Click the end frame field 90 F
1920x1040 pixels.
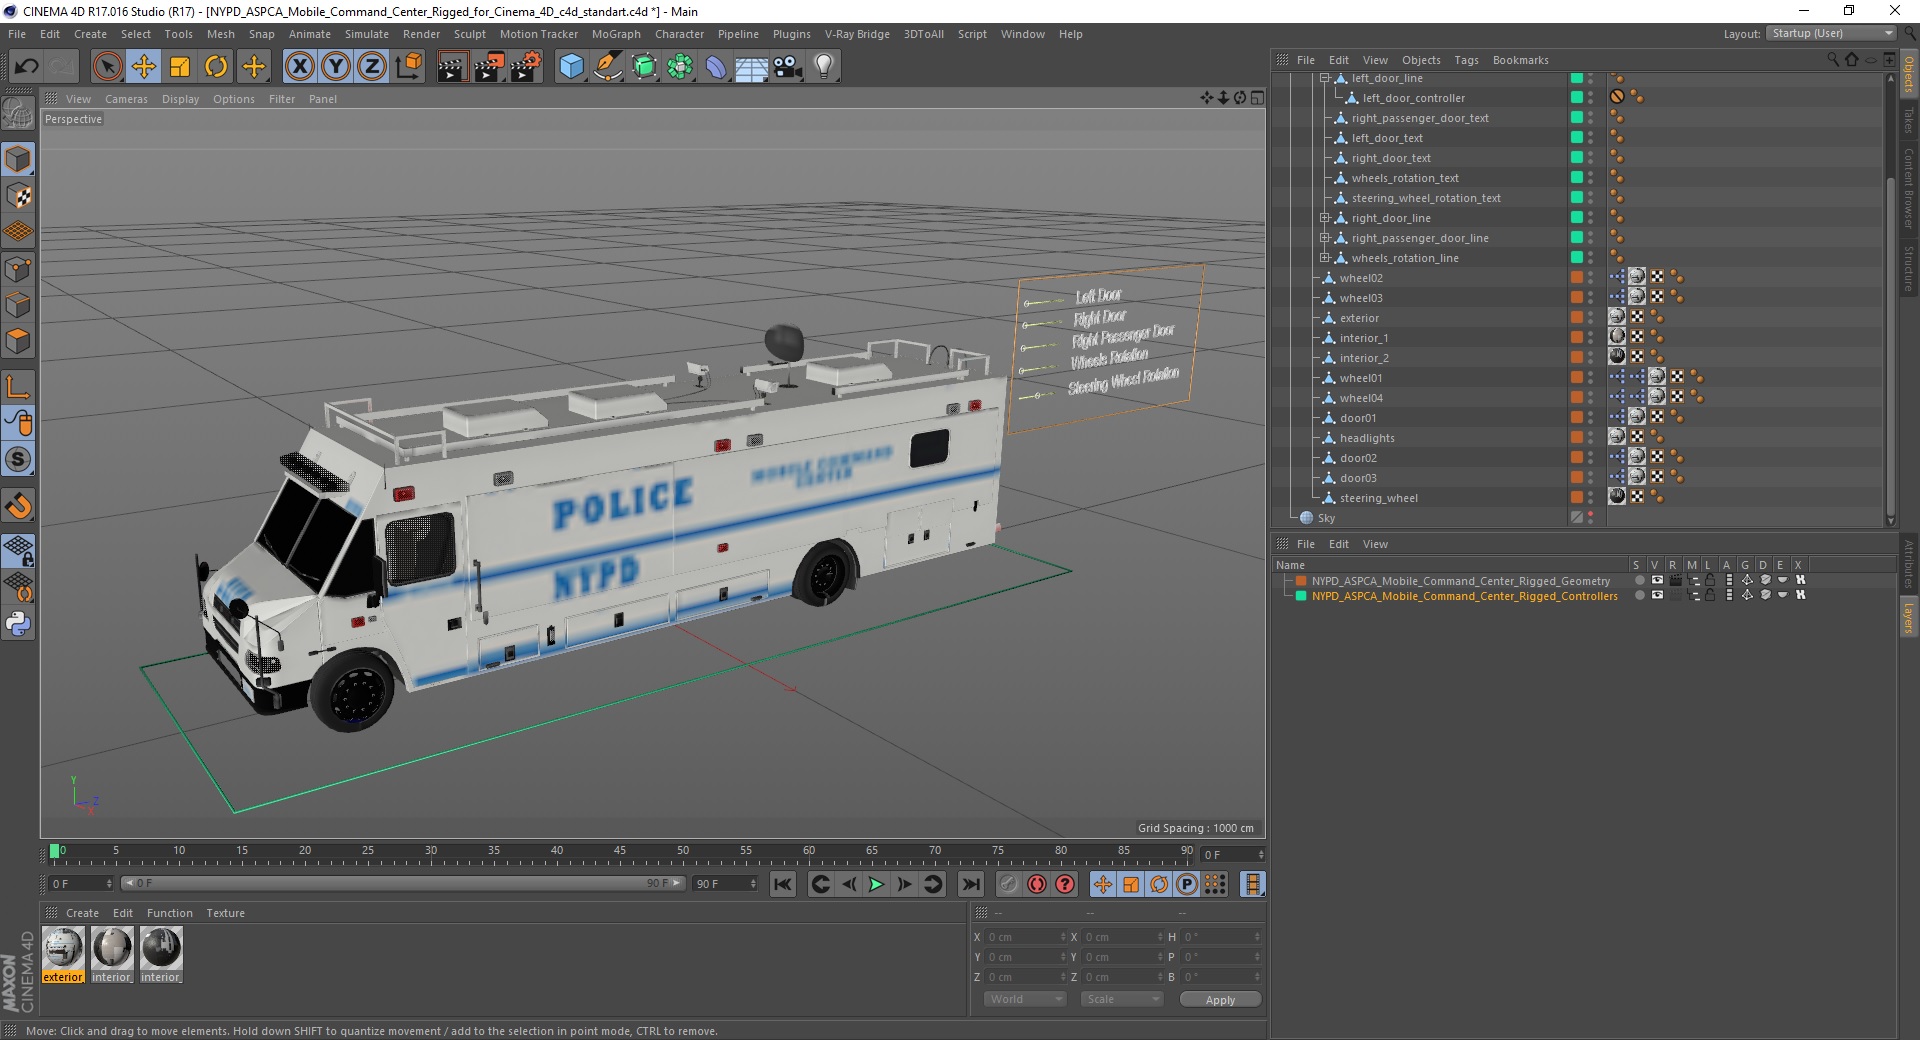(725, 884)
